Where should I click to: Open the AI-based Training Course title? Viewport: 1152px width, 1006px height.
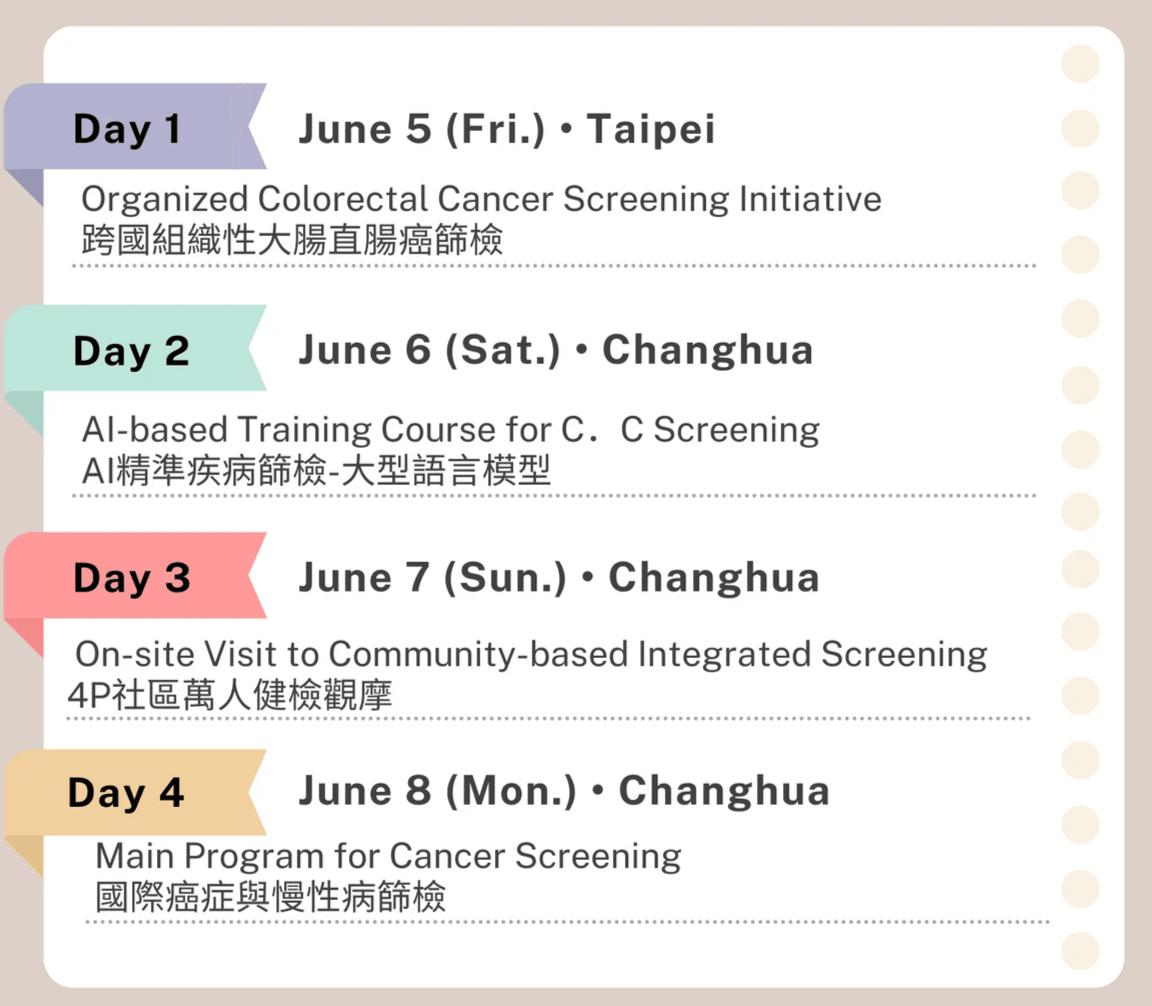pyautogui.click(x=450, y=430)
